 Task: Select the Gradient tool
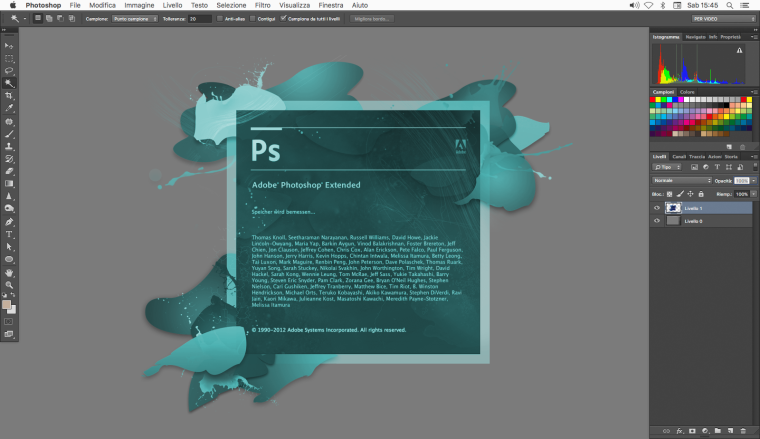coord(9,184)
